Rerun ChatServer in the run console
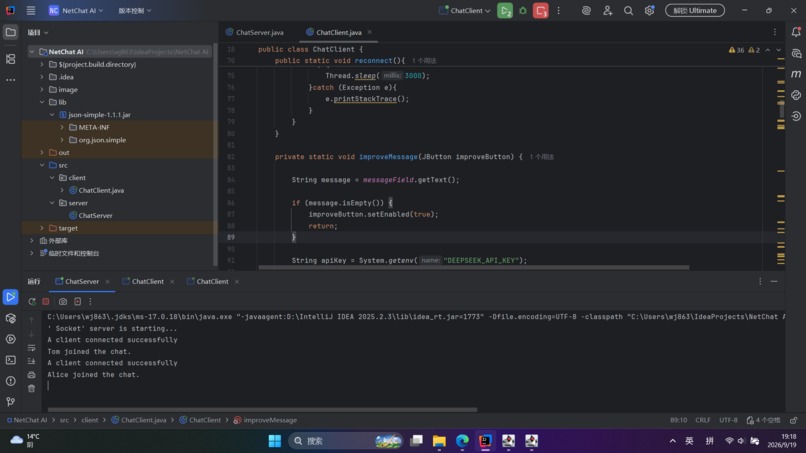The width and height of the screenshot is (806, 453). tap(32, 301)
